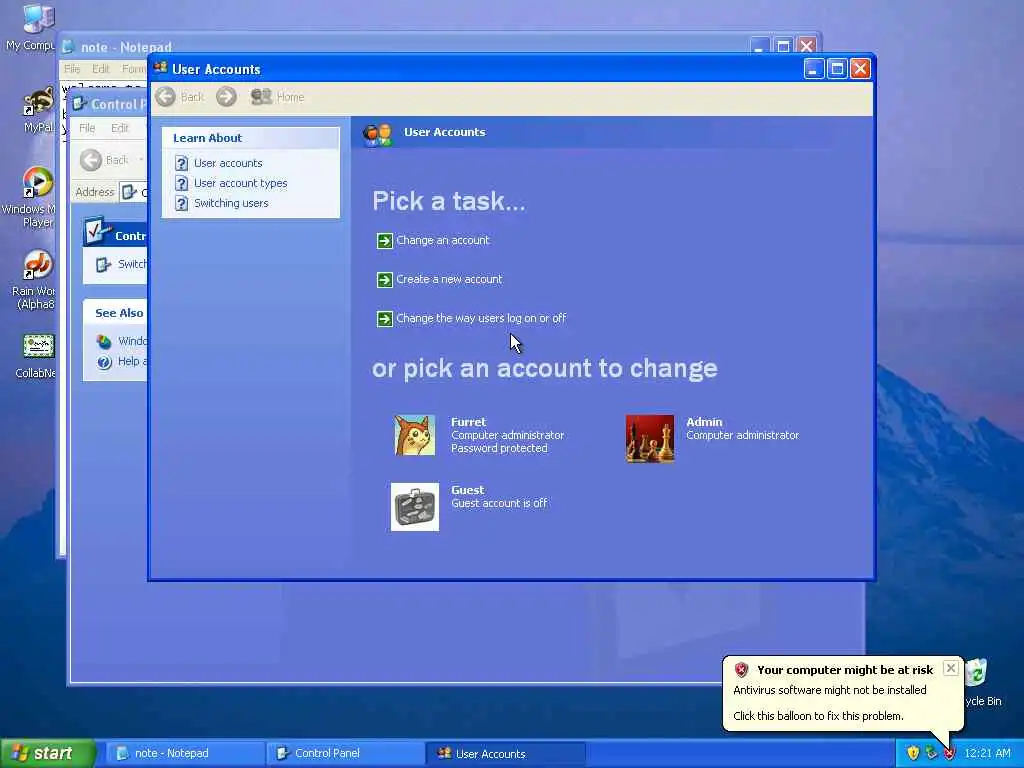Viewport: 1024px width, 768px height.
Task: Click the question icon beside 'Switching users'
Action: [182, 204]
